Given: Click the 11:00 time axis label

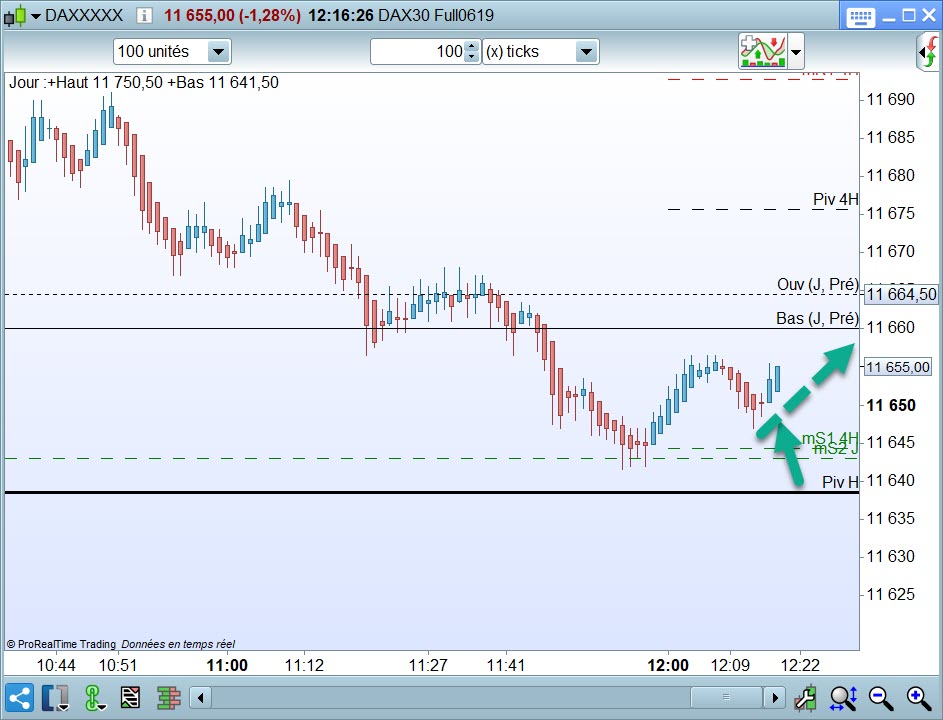Looking at the screenshot, I should pos(227,665).
